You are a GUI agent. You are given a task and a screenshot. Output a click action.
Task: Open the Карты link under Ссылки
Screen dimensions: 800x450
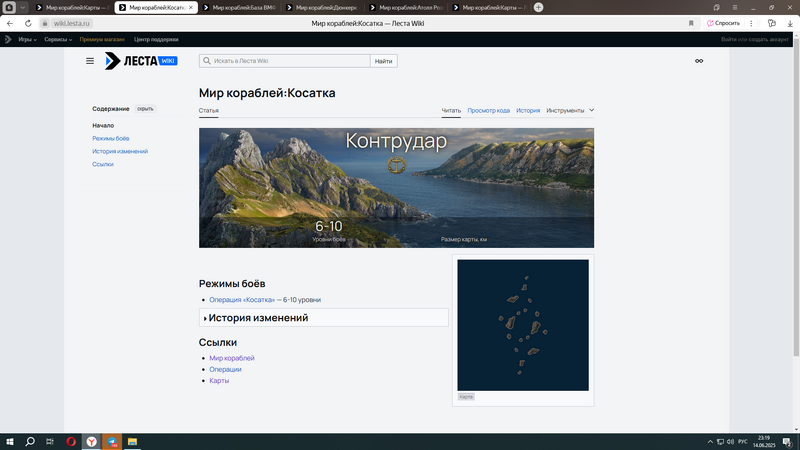pyautogui.click(x=219, y=381)
